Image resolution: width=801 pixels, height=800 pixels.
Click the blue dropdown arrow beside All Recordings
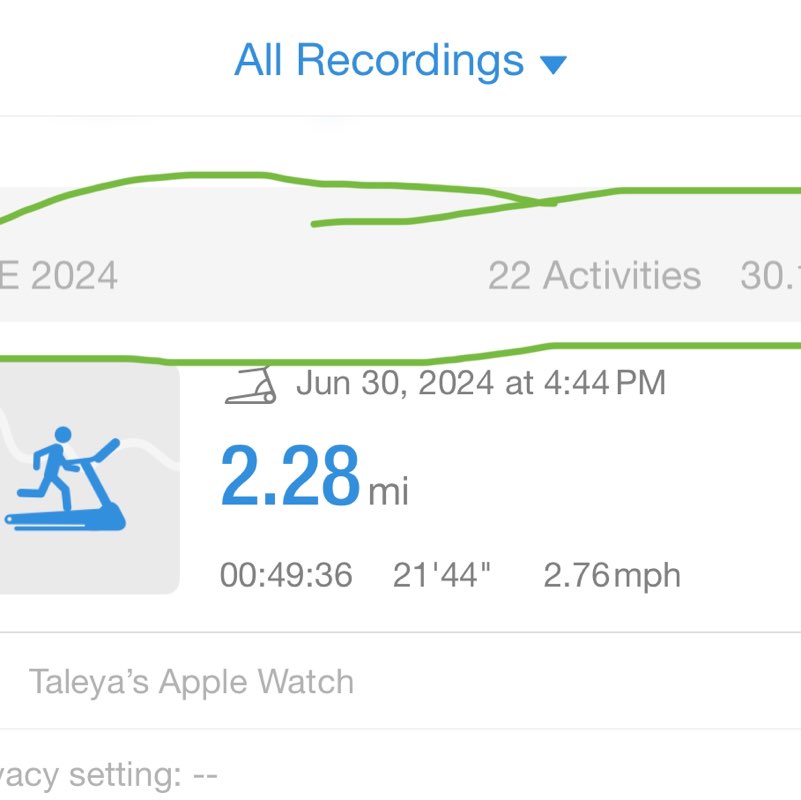click(553, 65)
